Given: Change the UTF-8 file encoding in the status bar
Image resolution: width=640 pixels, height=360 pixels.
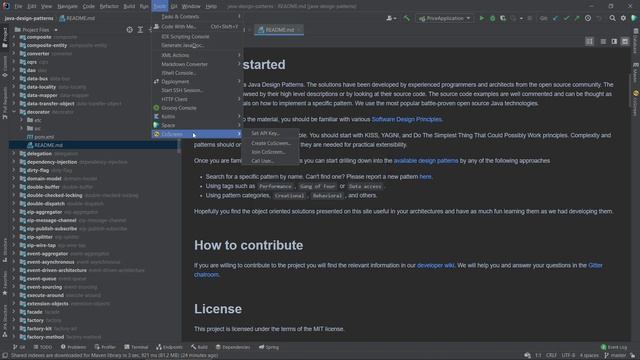Looking at the screenshot, I should point(568,356).
